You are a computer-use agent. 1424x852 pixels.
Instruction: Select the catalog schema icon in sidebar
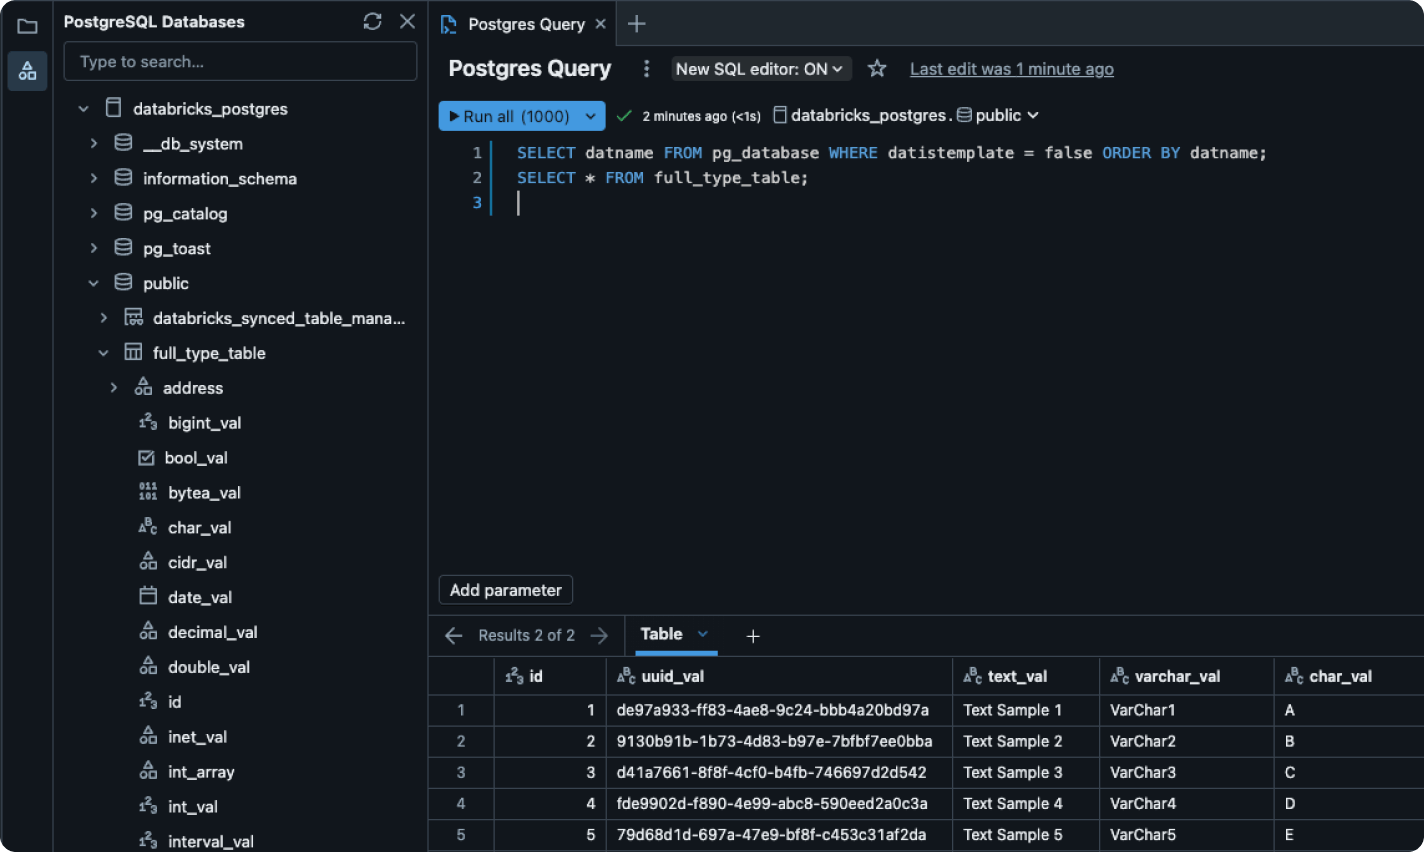pos(27,71)
